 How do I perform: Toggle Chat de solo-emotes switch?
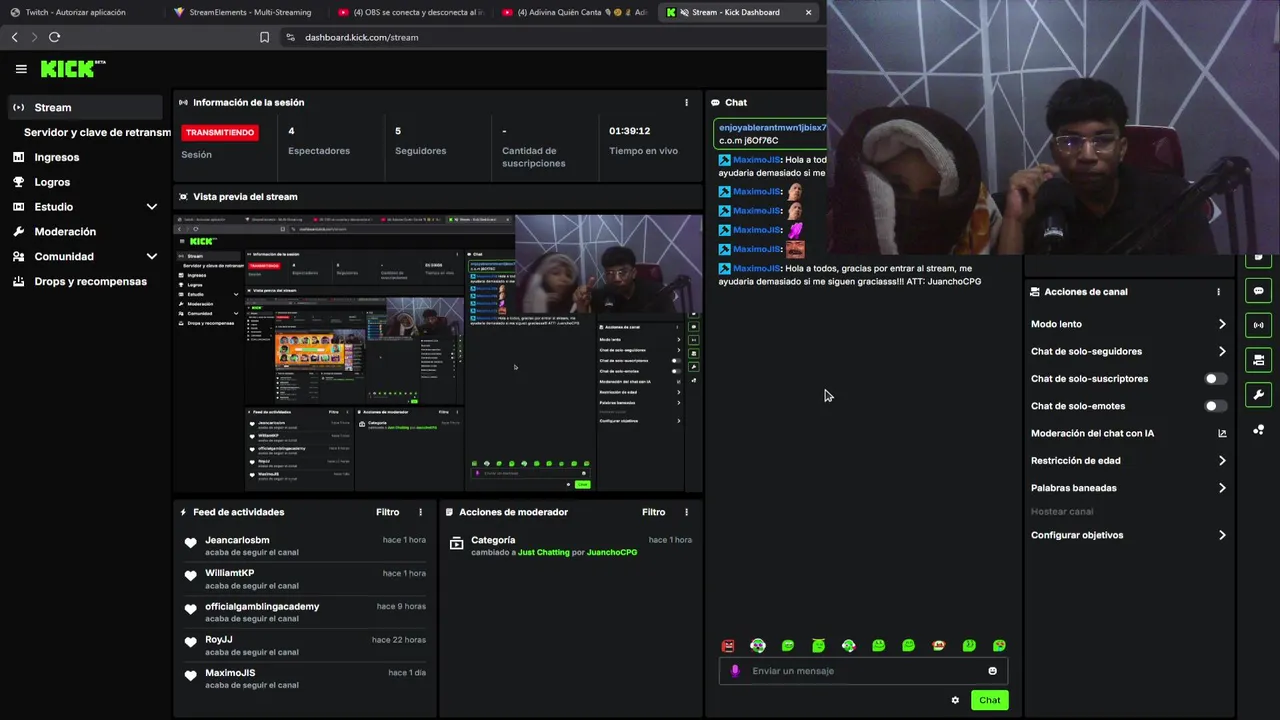[1215, 406]
